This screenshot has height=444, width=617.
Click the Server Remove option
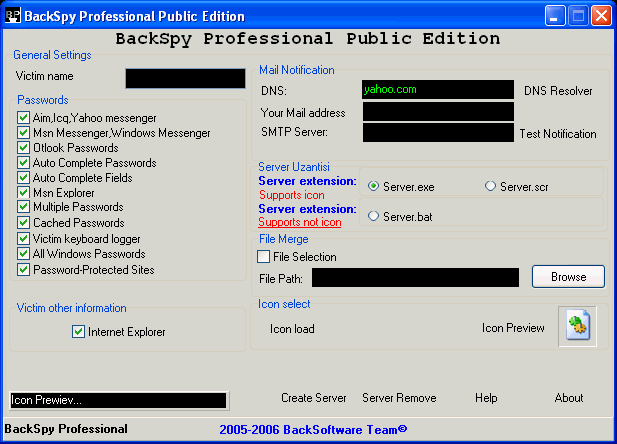point(399,398)
